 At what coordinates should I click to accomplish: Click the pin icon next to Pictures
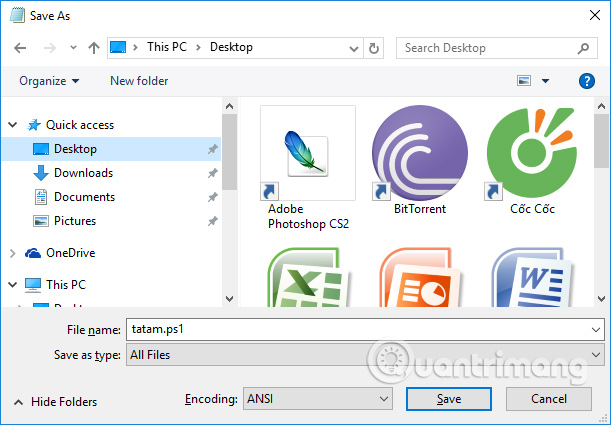[x=212, y=221]
